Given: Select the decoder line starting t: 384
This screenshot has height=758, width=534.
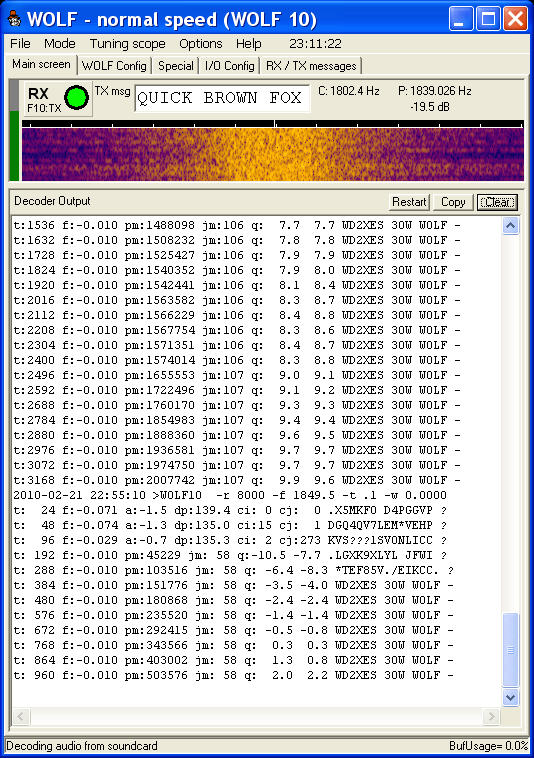Looking at the screenshot, I should point(233,585).
